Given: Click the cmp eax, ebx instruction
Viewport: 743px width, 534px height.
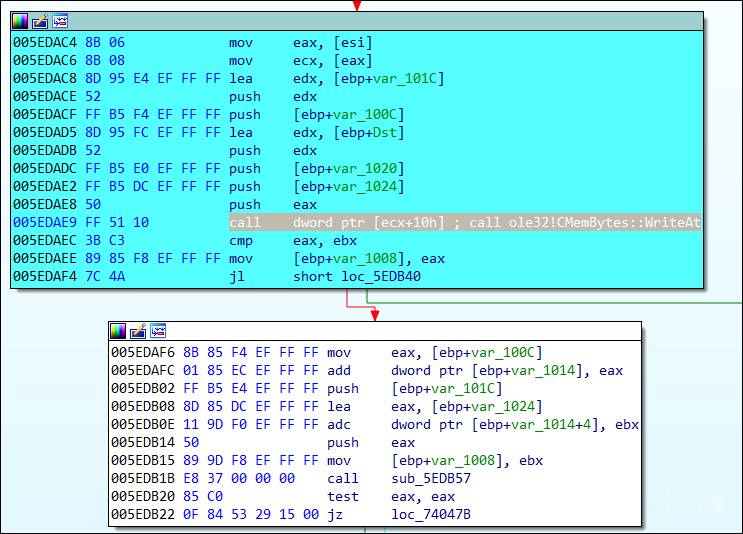Looking at the screenshot, I should (293, 240).
